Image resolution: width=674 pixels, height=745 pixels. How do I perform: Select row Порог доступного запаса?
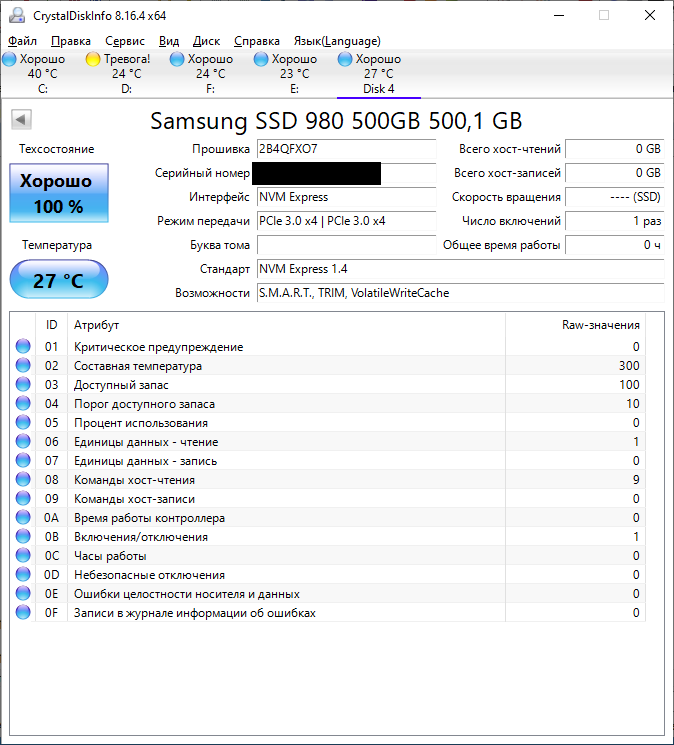pyautogui.click(x=328, y=403)
